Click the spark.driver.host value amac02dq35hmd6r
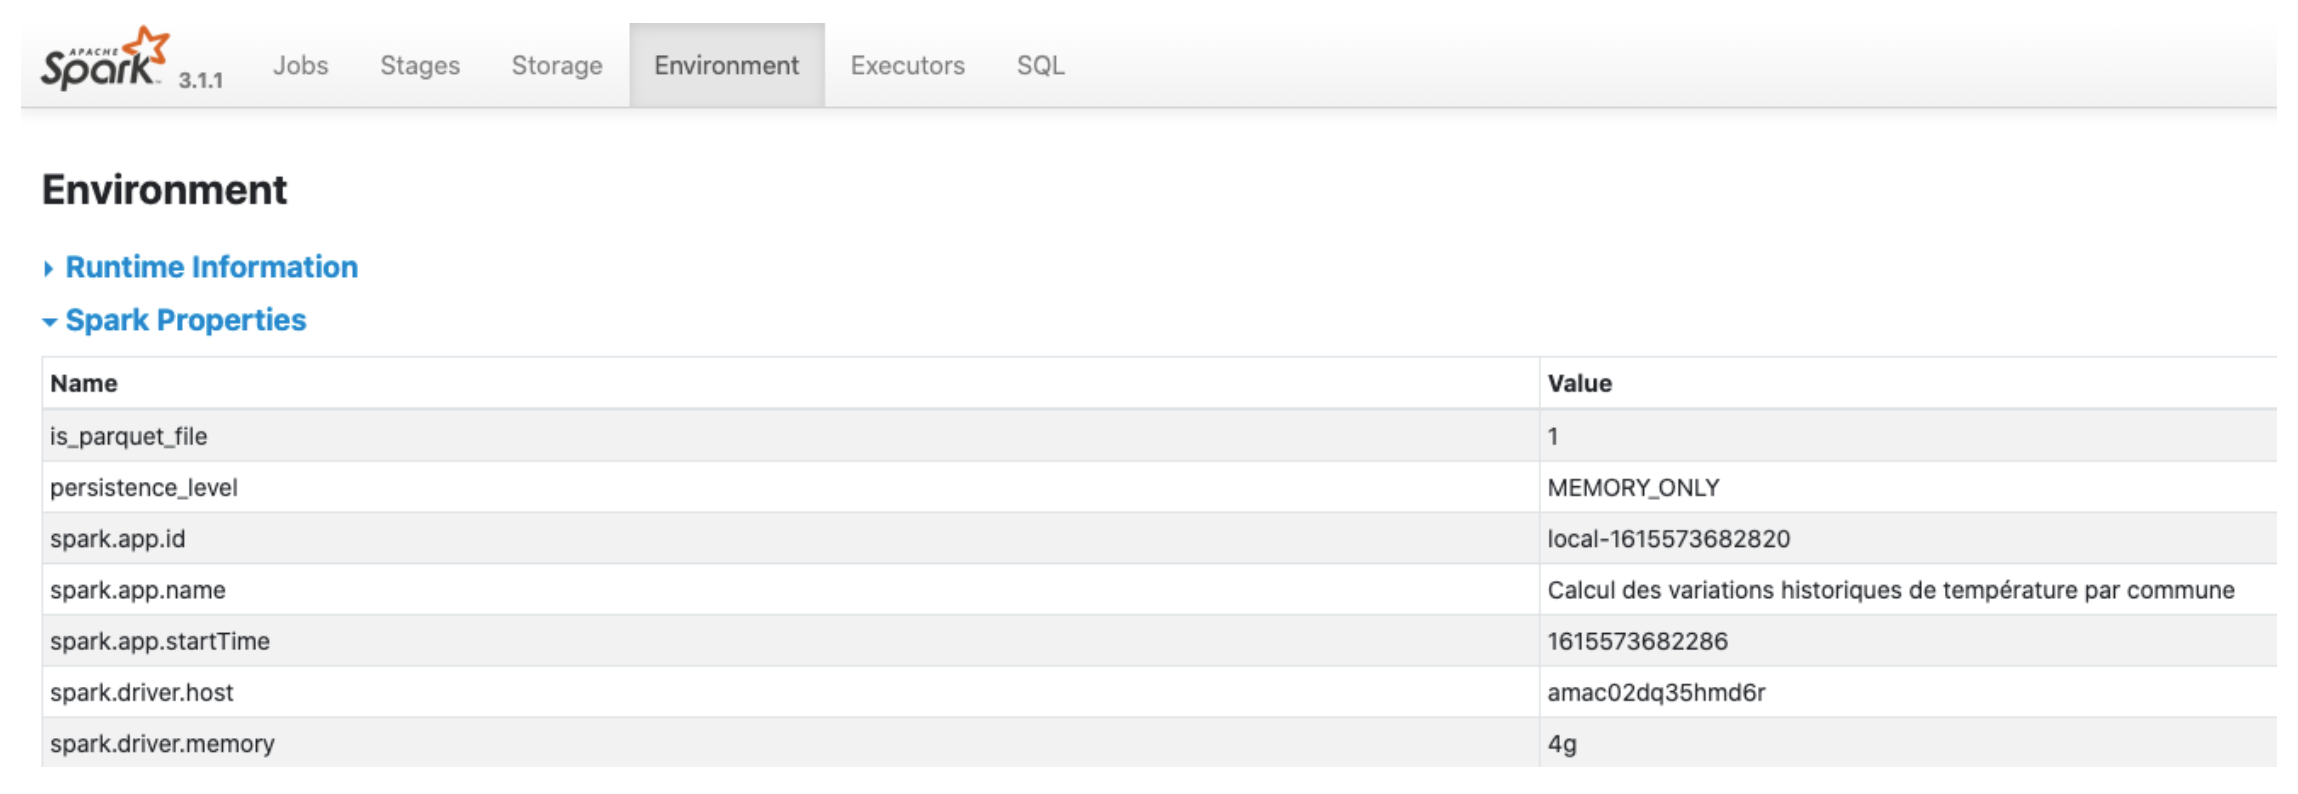 [1656, 692]
